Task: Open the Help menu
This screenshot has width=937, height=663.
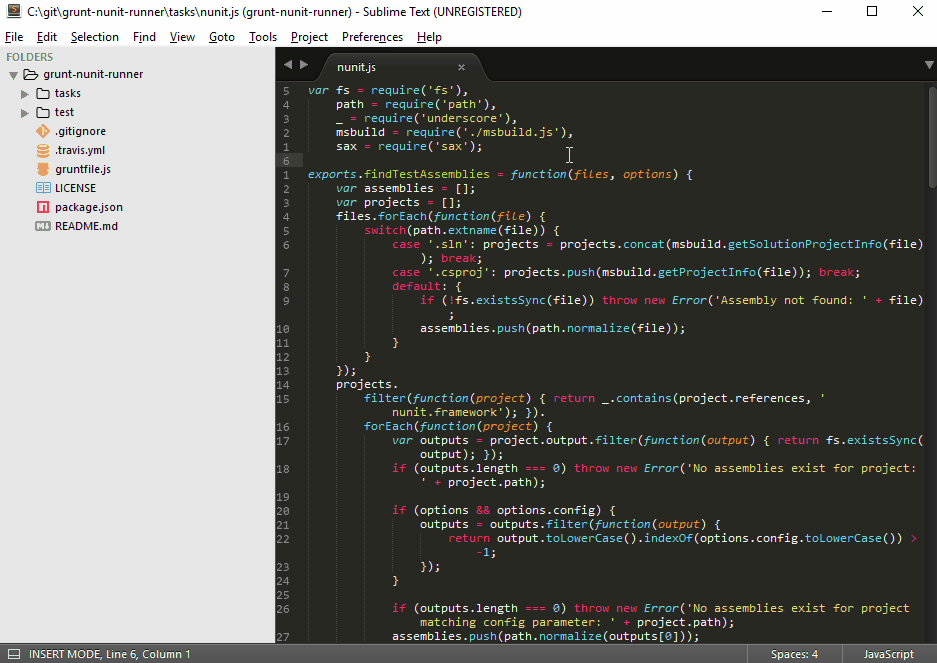Action: tap(429, 37)
